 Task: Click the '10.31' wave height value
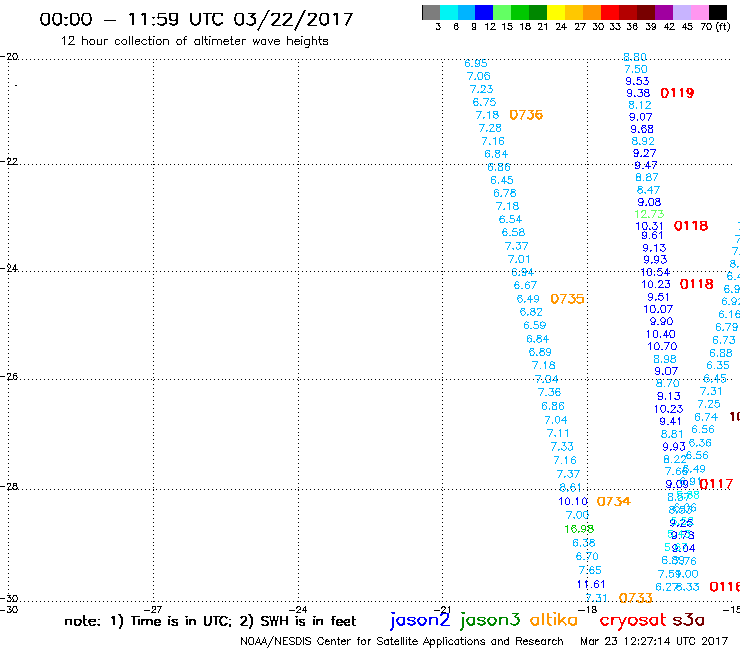[x=649, y=226]
